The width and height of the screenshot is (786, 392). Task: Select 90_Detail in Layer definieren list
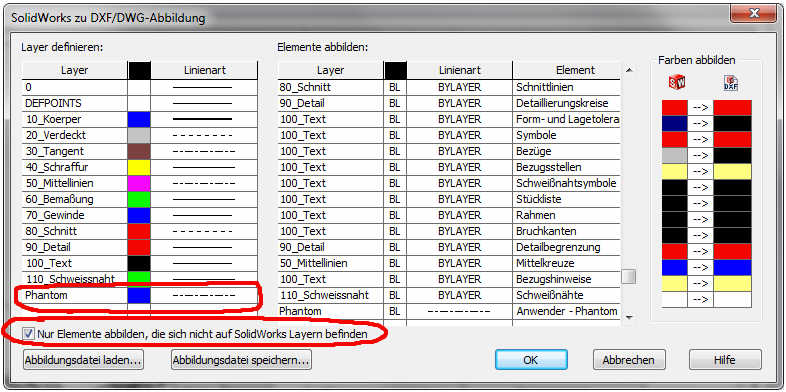click(74, 248)
